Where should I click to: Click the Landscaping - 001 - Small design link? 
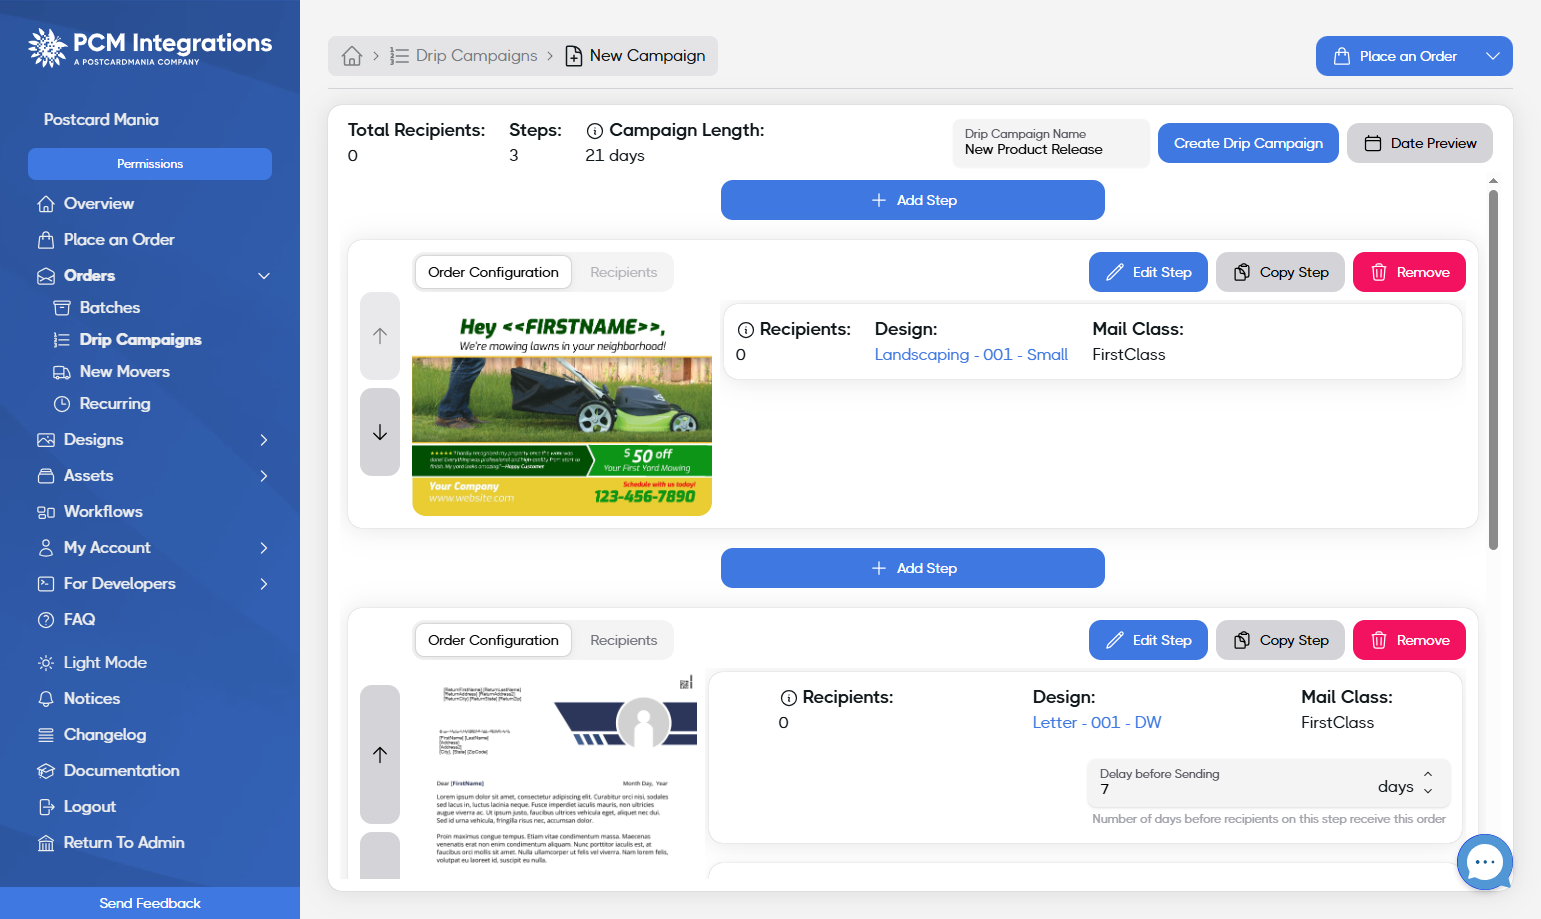(x=971, y=355)
